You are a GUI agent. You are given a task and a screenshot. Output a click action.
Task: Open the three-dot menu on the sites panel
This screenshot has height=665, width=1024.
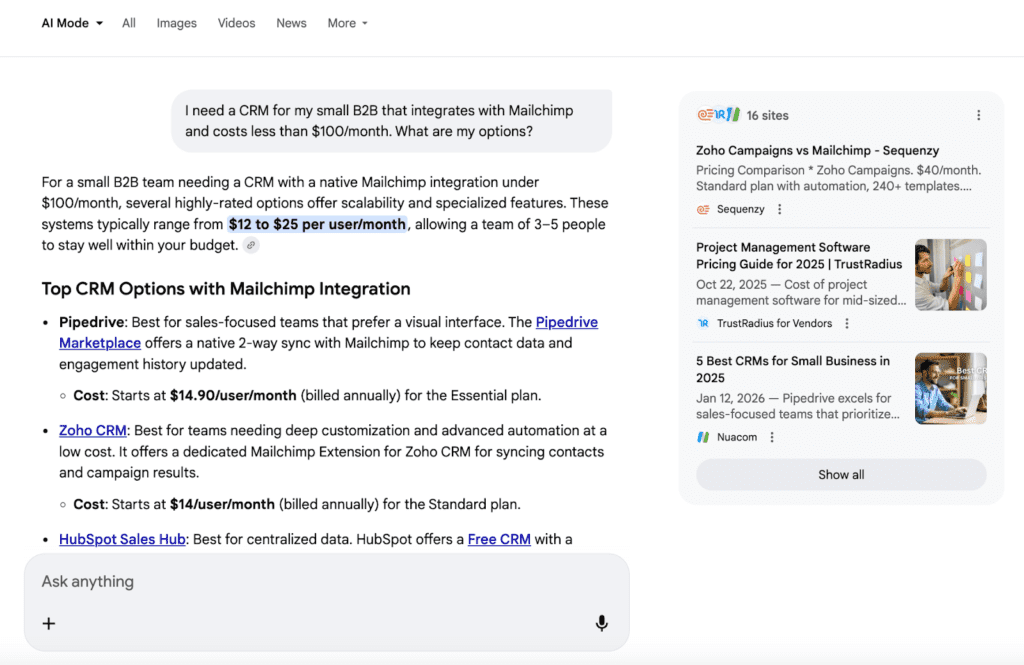pyautogui.click(x=978, y=115)
